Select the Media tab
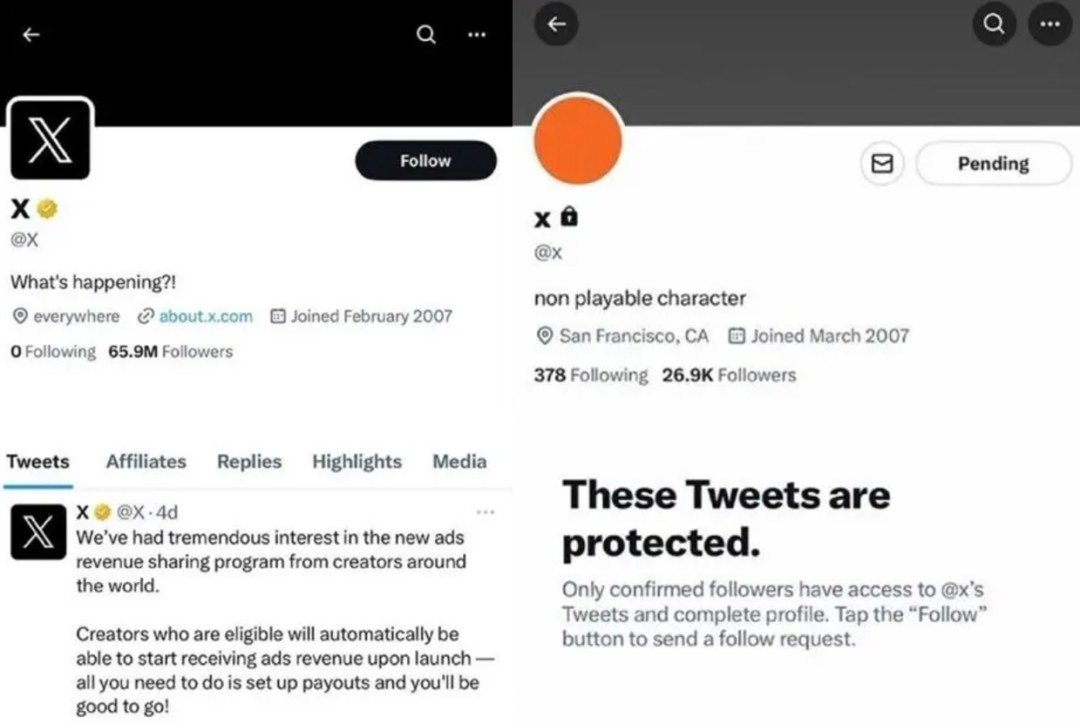Screen dimensions: 1080x724 coord(459,461)
